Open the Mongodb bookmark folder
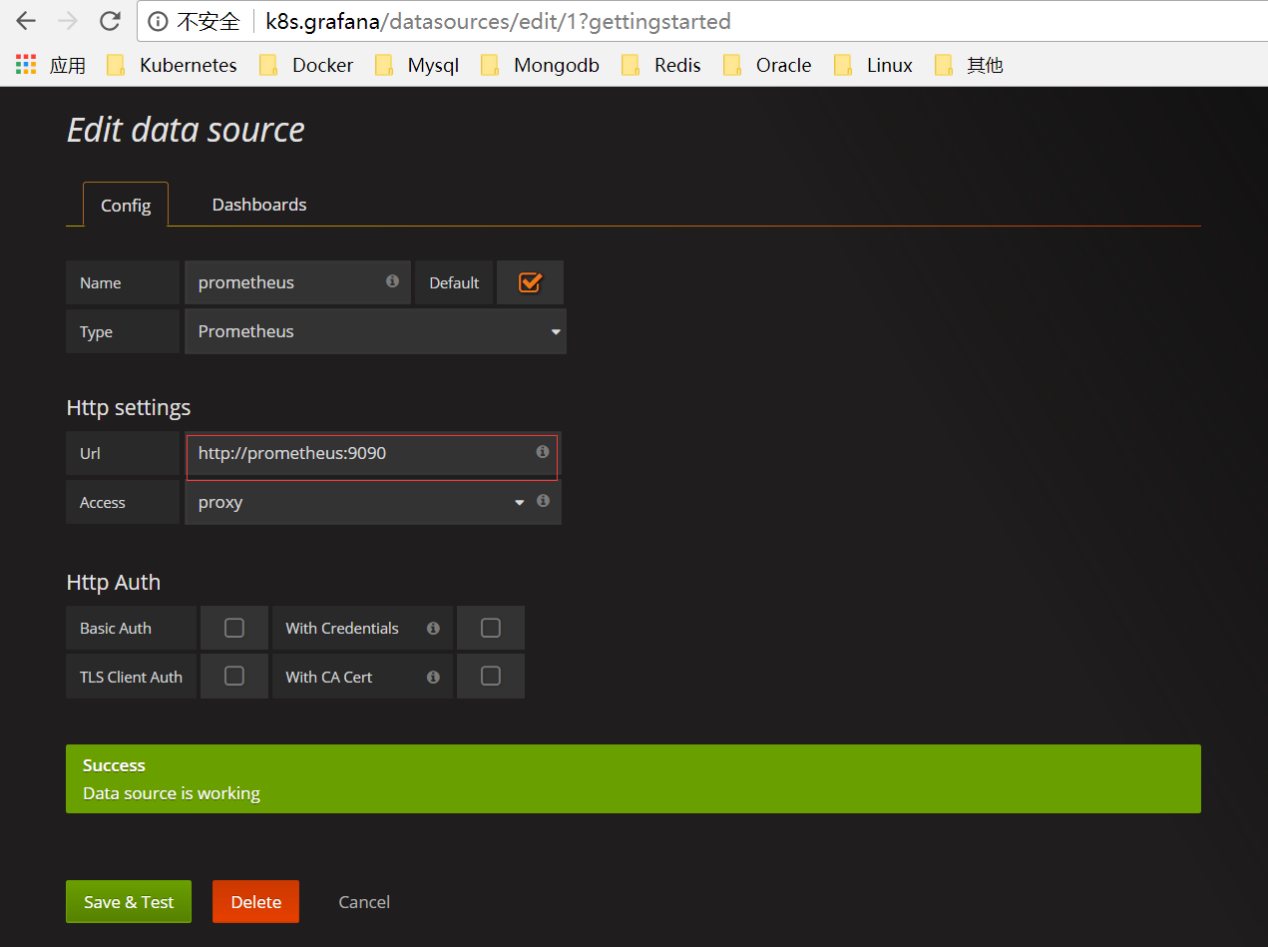This screenshot has width=1268, height=947. [x=540, y=65]
